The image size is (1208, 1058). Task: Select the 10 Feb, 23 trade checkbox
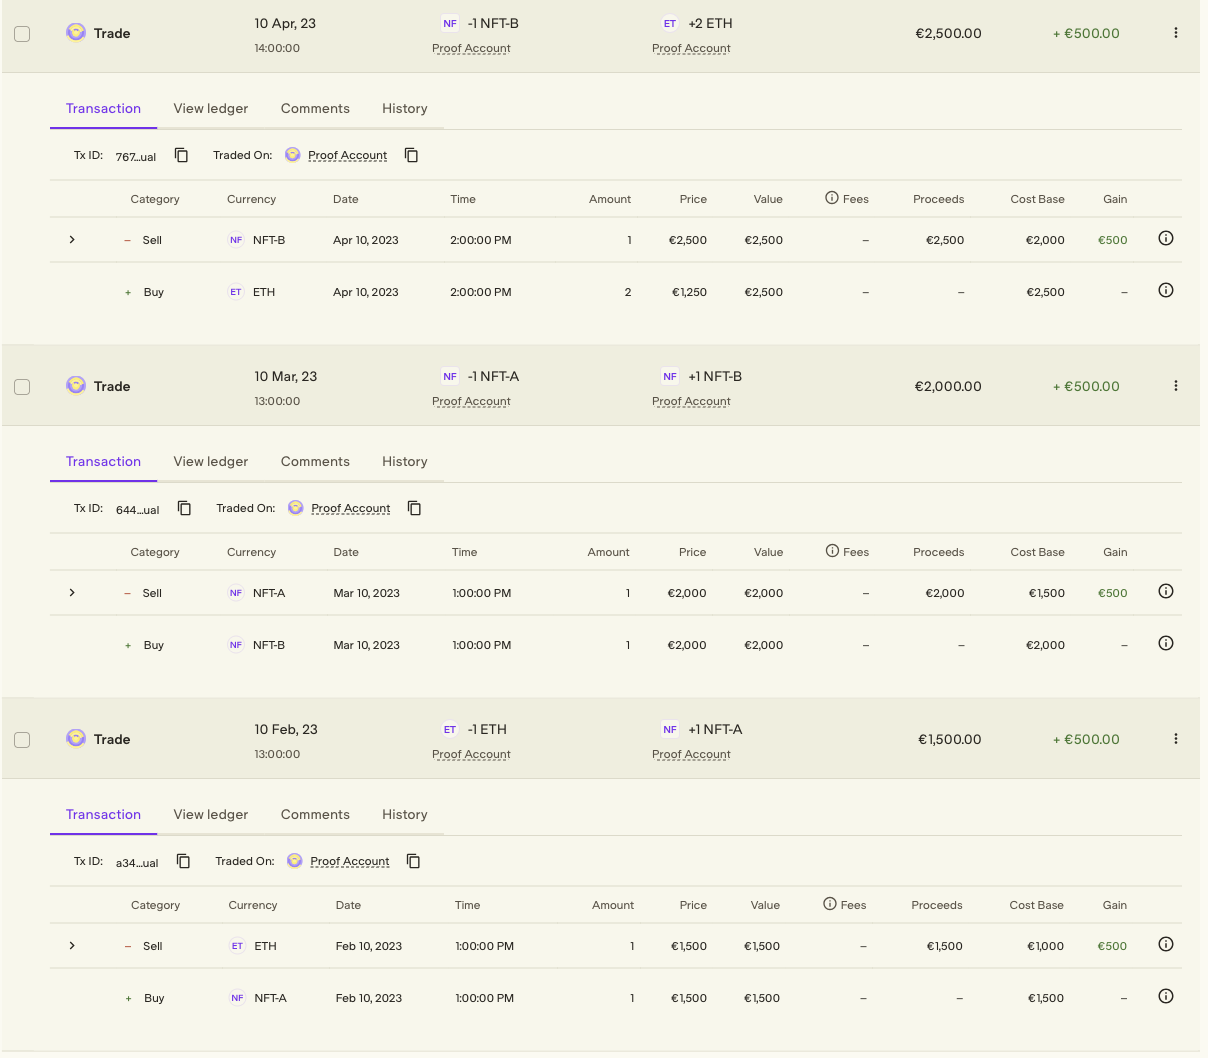coord(22,740)
